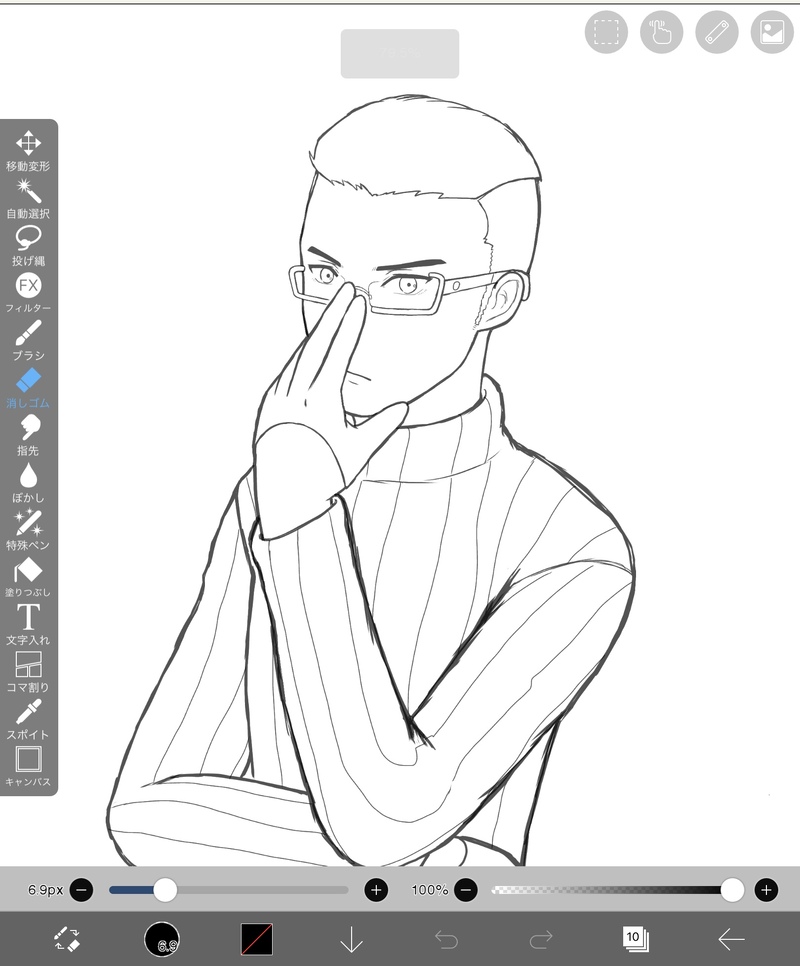Select the 自動選択 magic wand tool
800x966 pixels.
point(28,198)
